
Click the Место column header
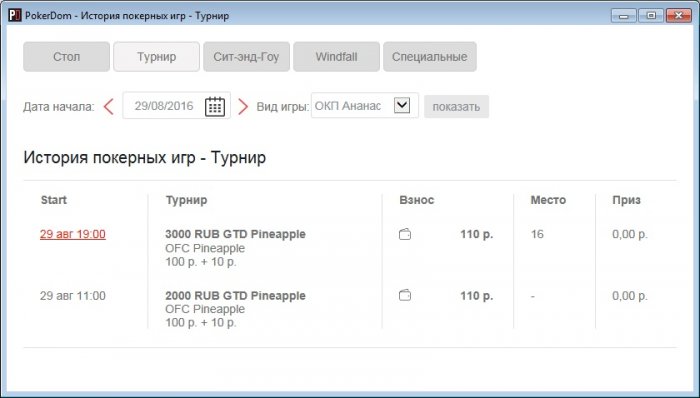pos(548,200)
